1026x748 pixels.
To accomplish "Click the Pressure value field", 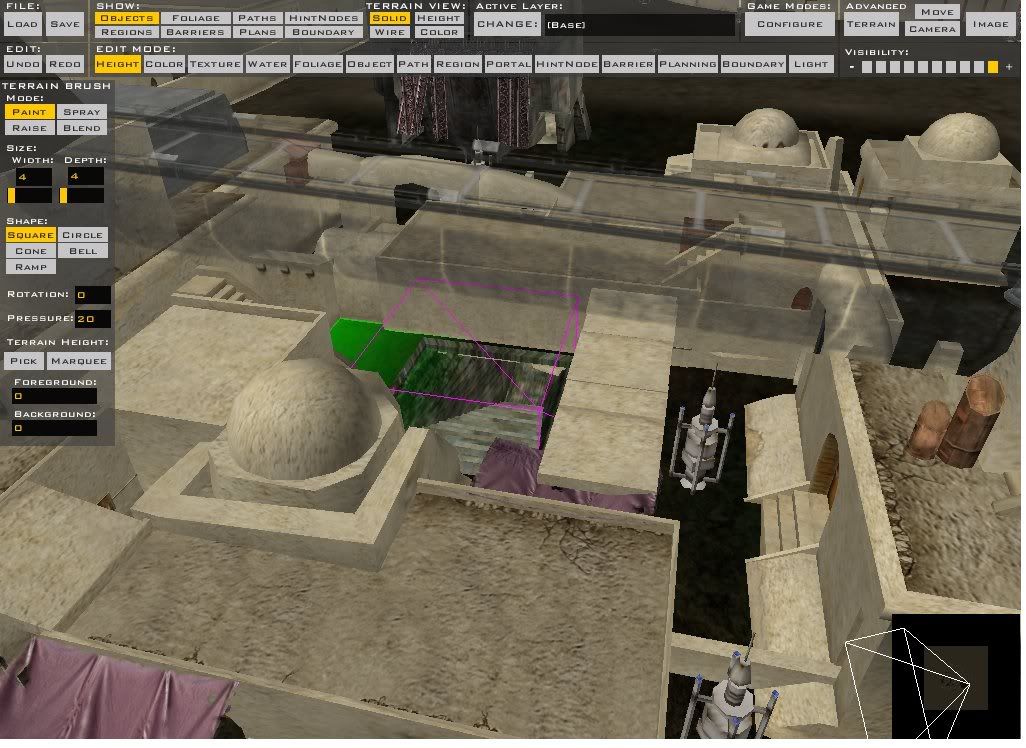I will (x=92, y=319).
